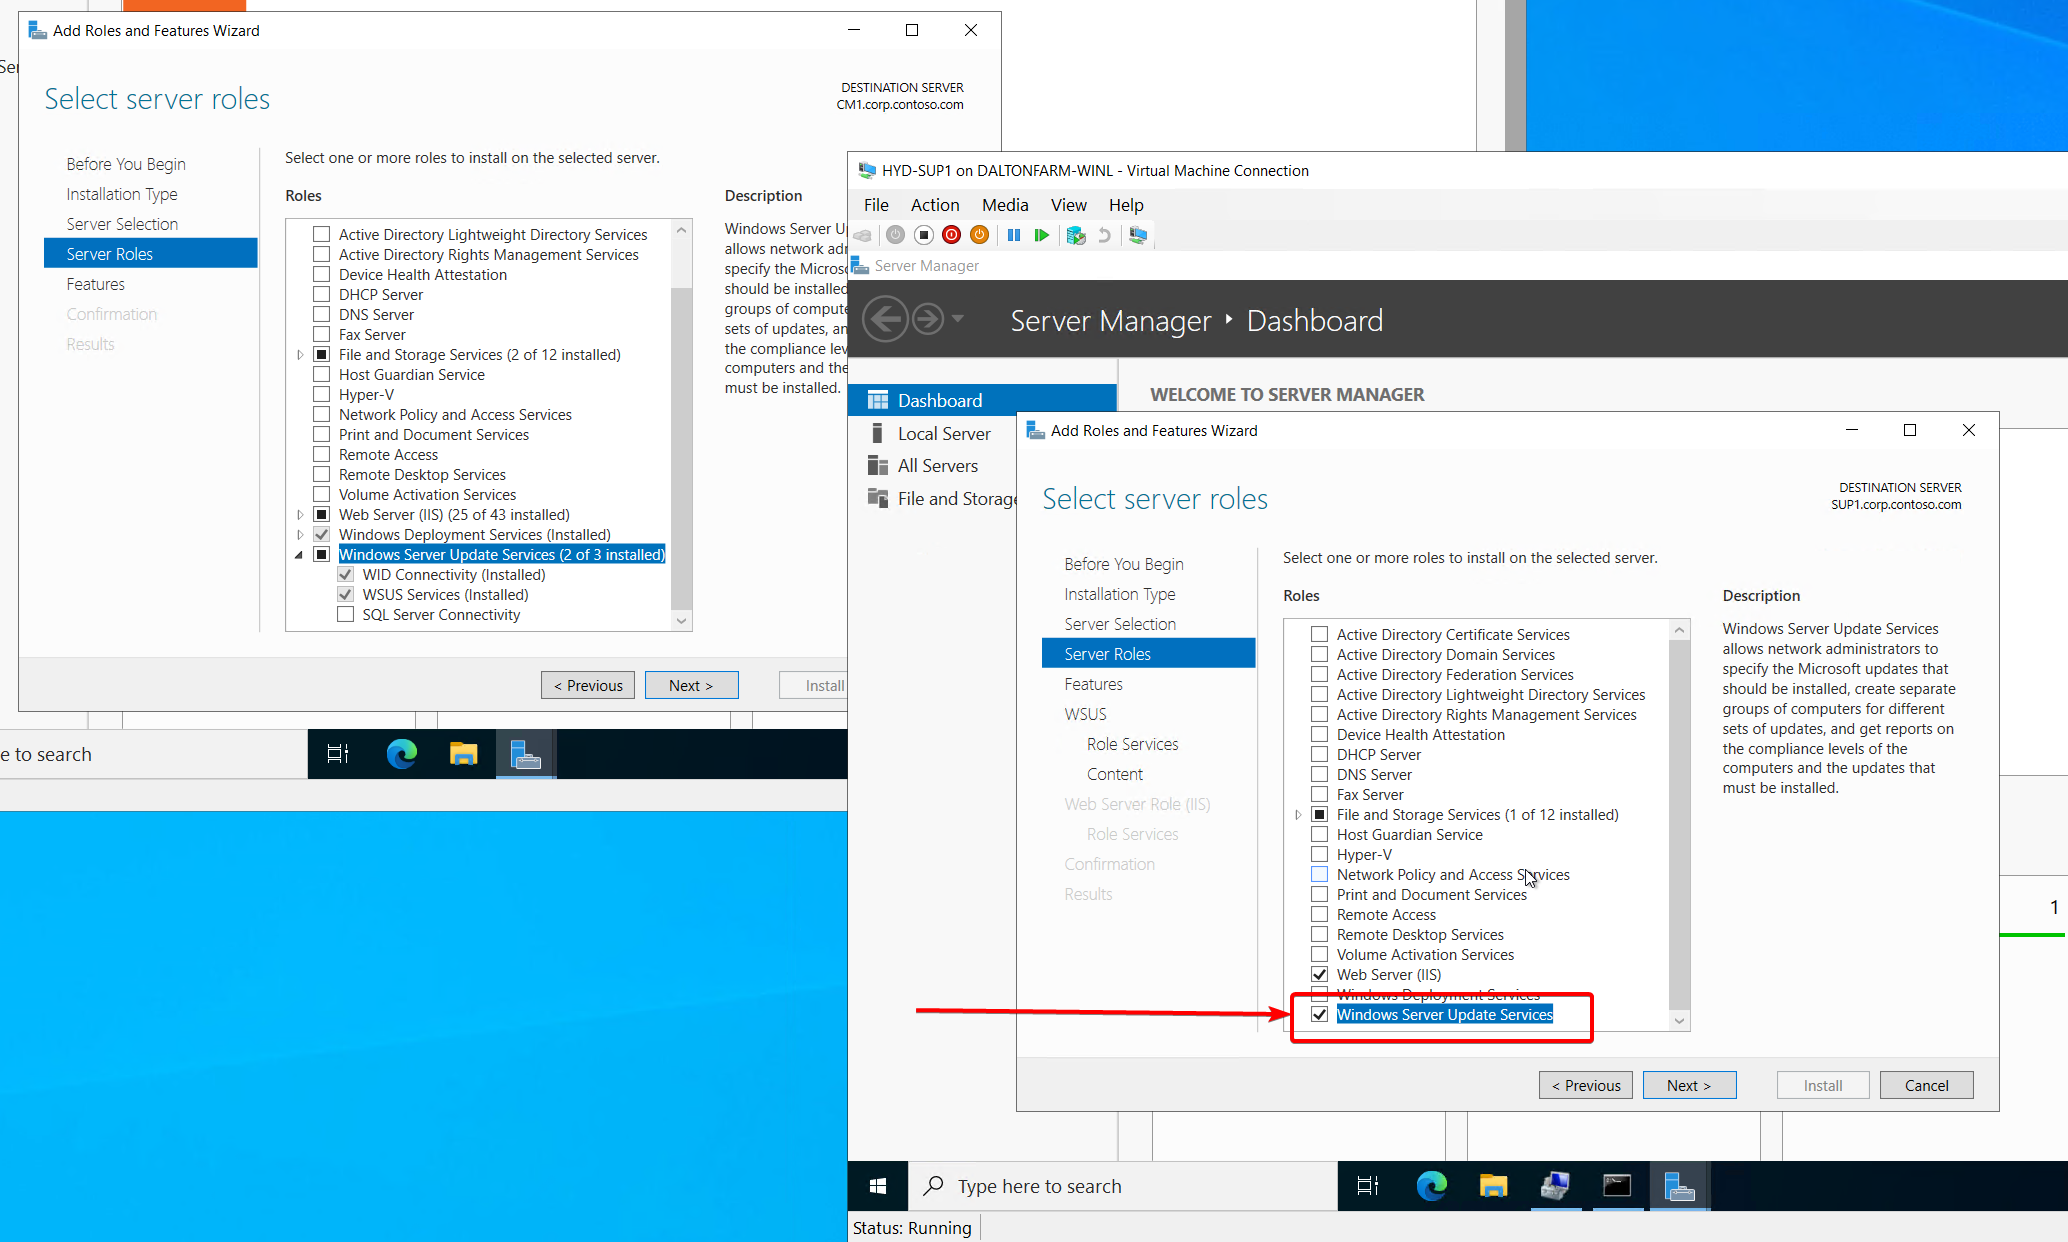
Task: Open the Start menu in the SUP1 VM
Action: (x=878, y=1186)
